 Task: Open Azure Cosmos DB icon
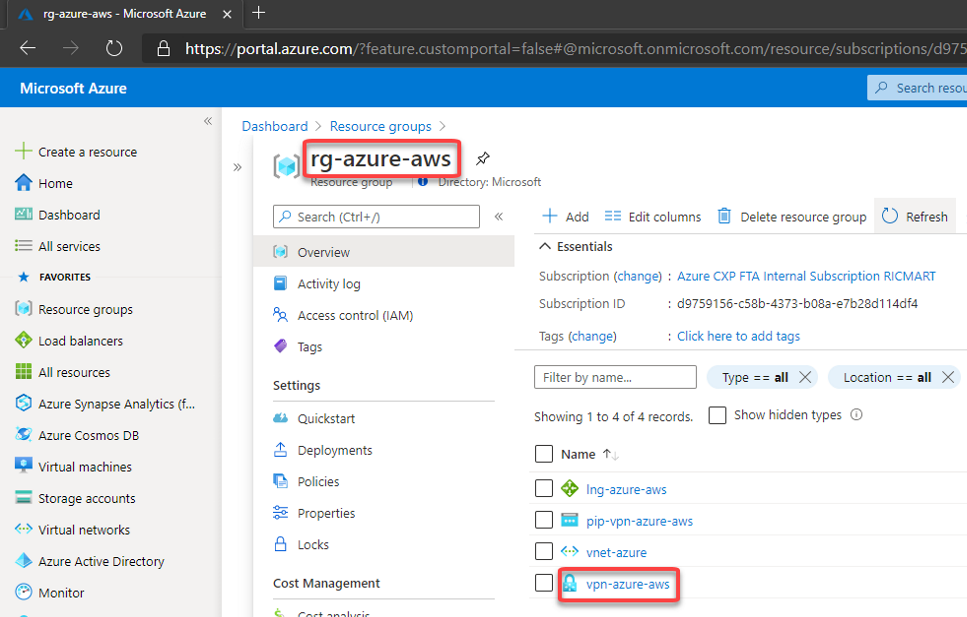tap(23, 434)
